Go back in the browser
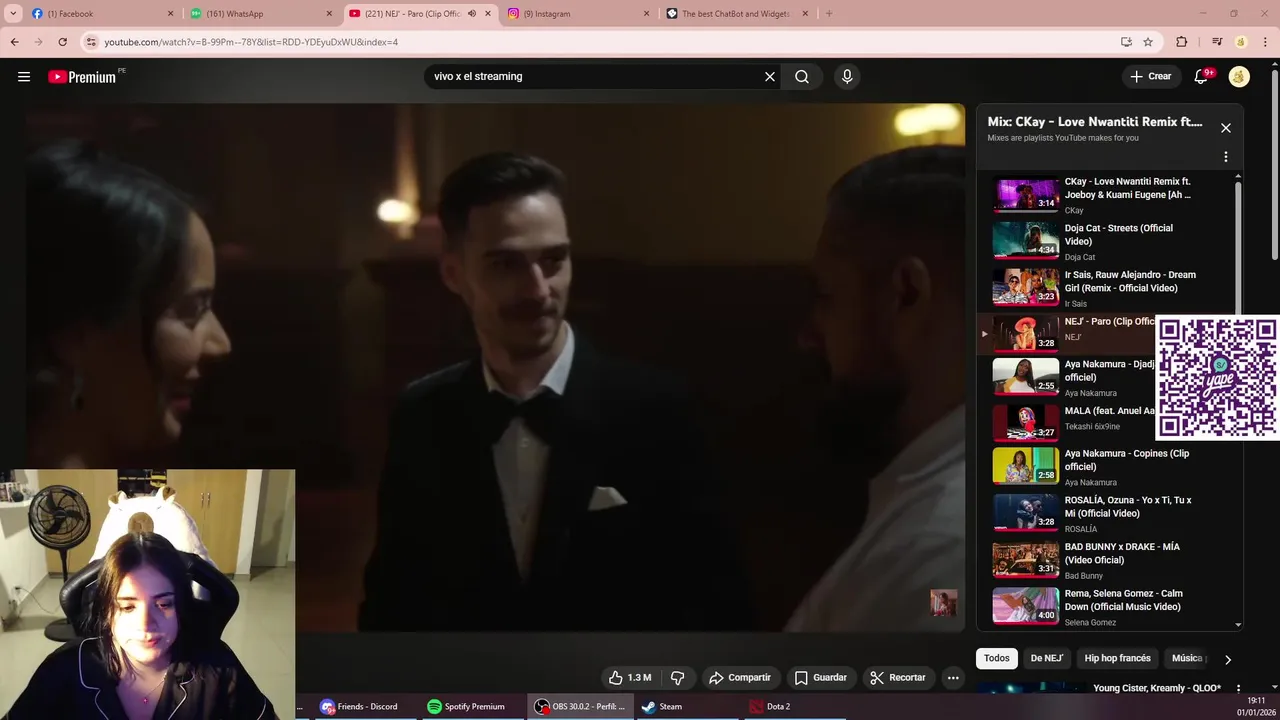The width and height of the screenshot is (1280, 720). pyautogui.click(x=14, y=42)
